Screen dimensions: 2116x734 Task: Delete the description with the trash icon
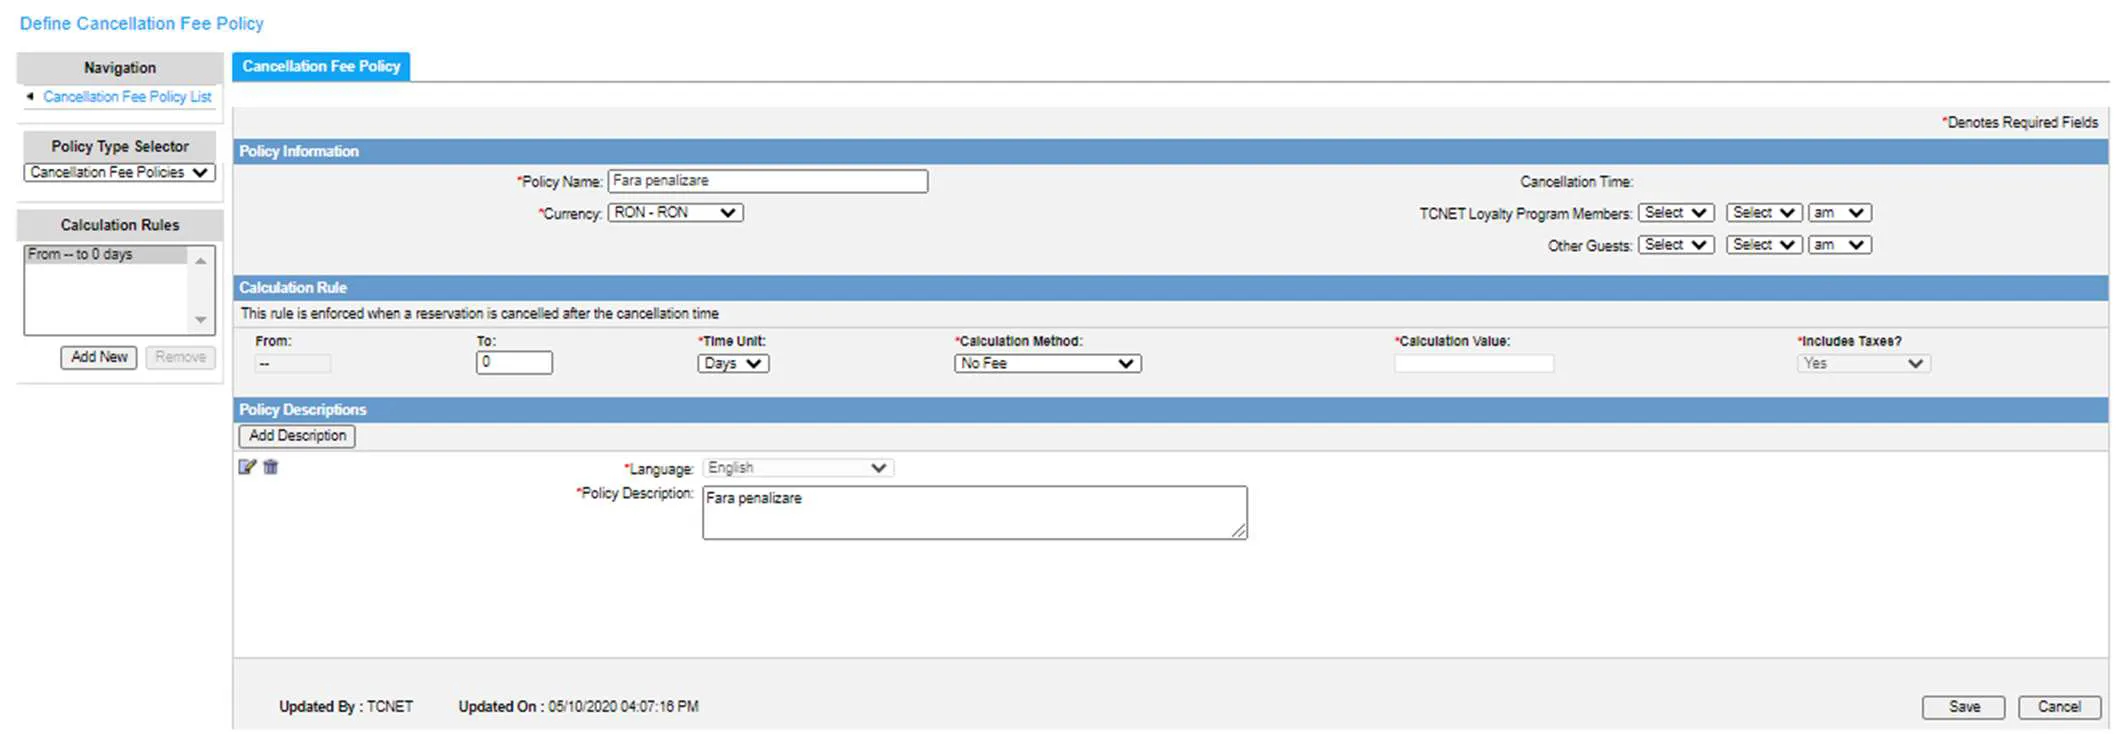270,467
